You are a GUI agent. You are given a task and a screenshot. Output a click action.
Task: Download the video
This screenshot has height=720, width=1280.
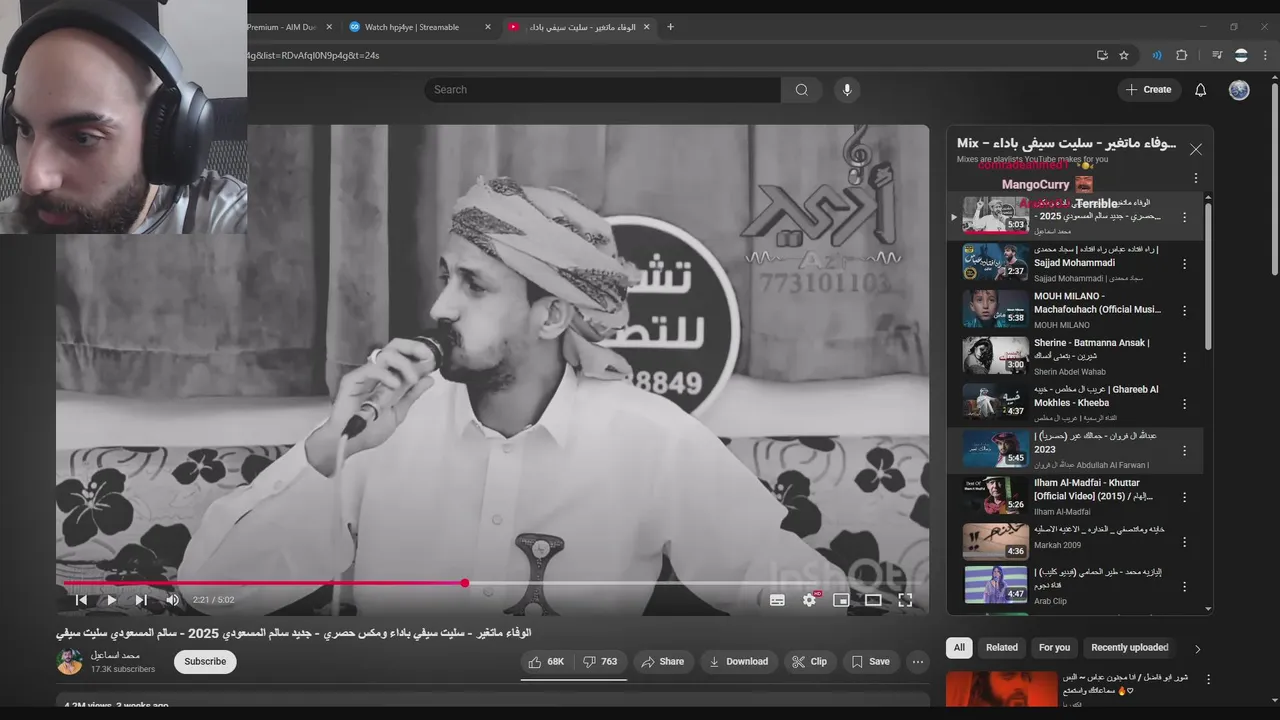(738, 662)
